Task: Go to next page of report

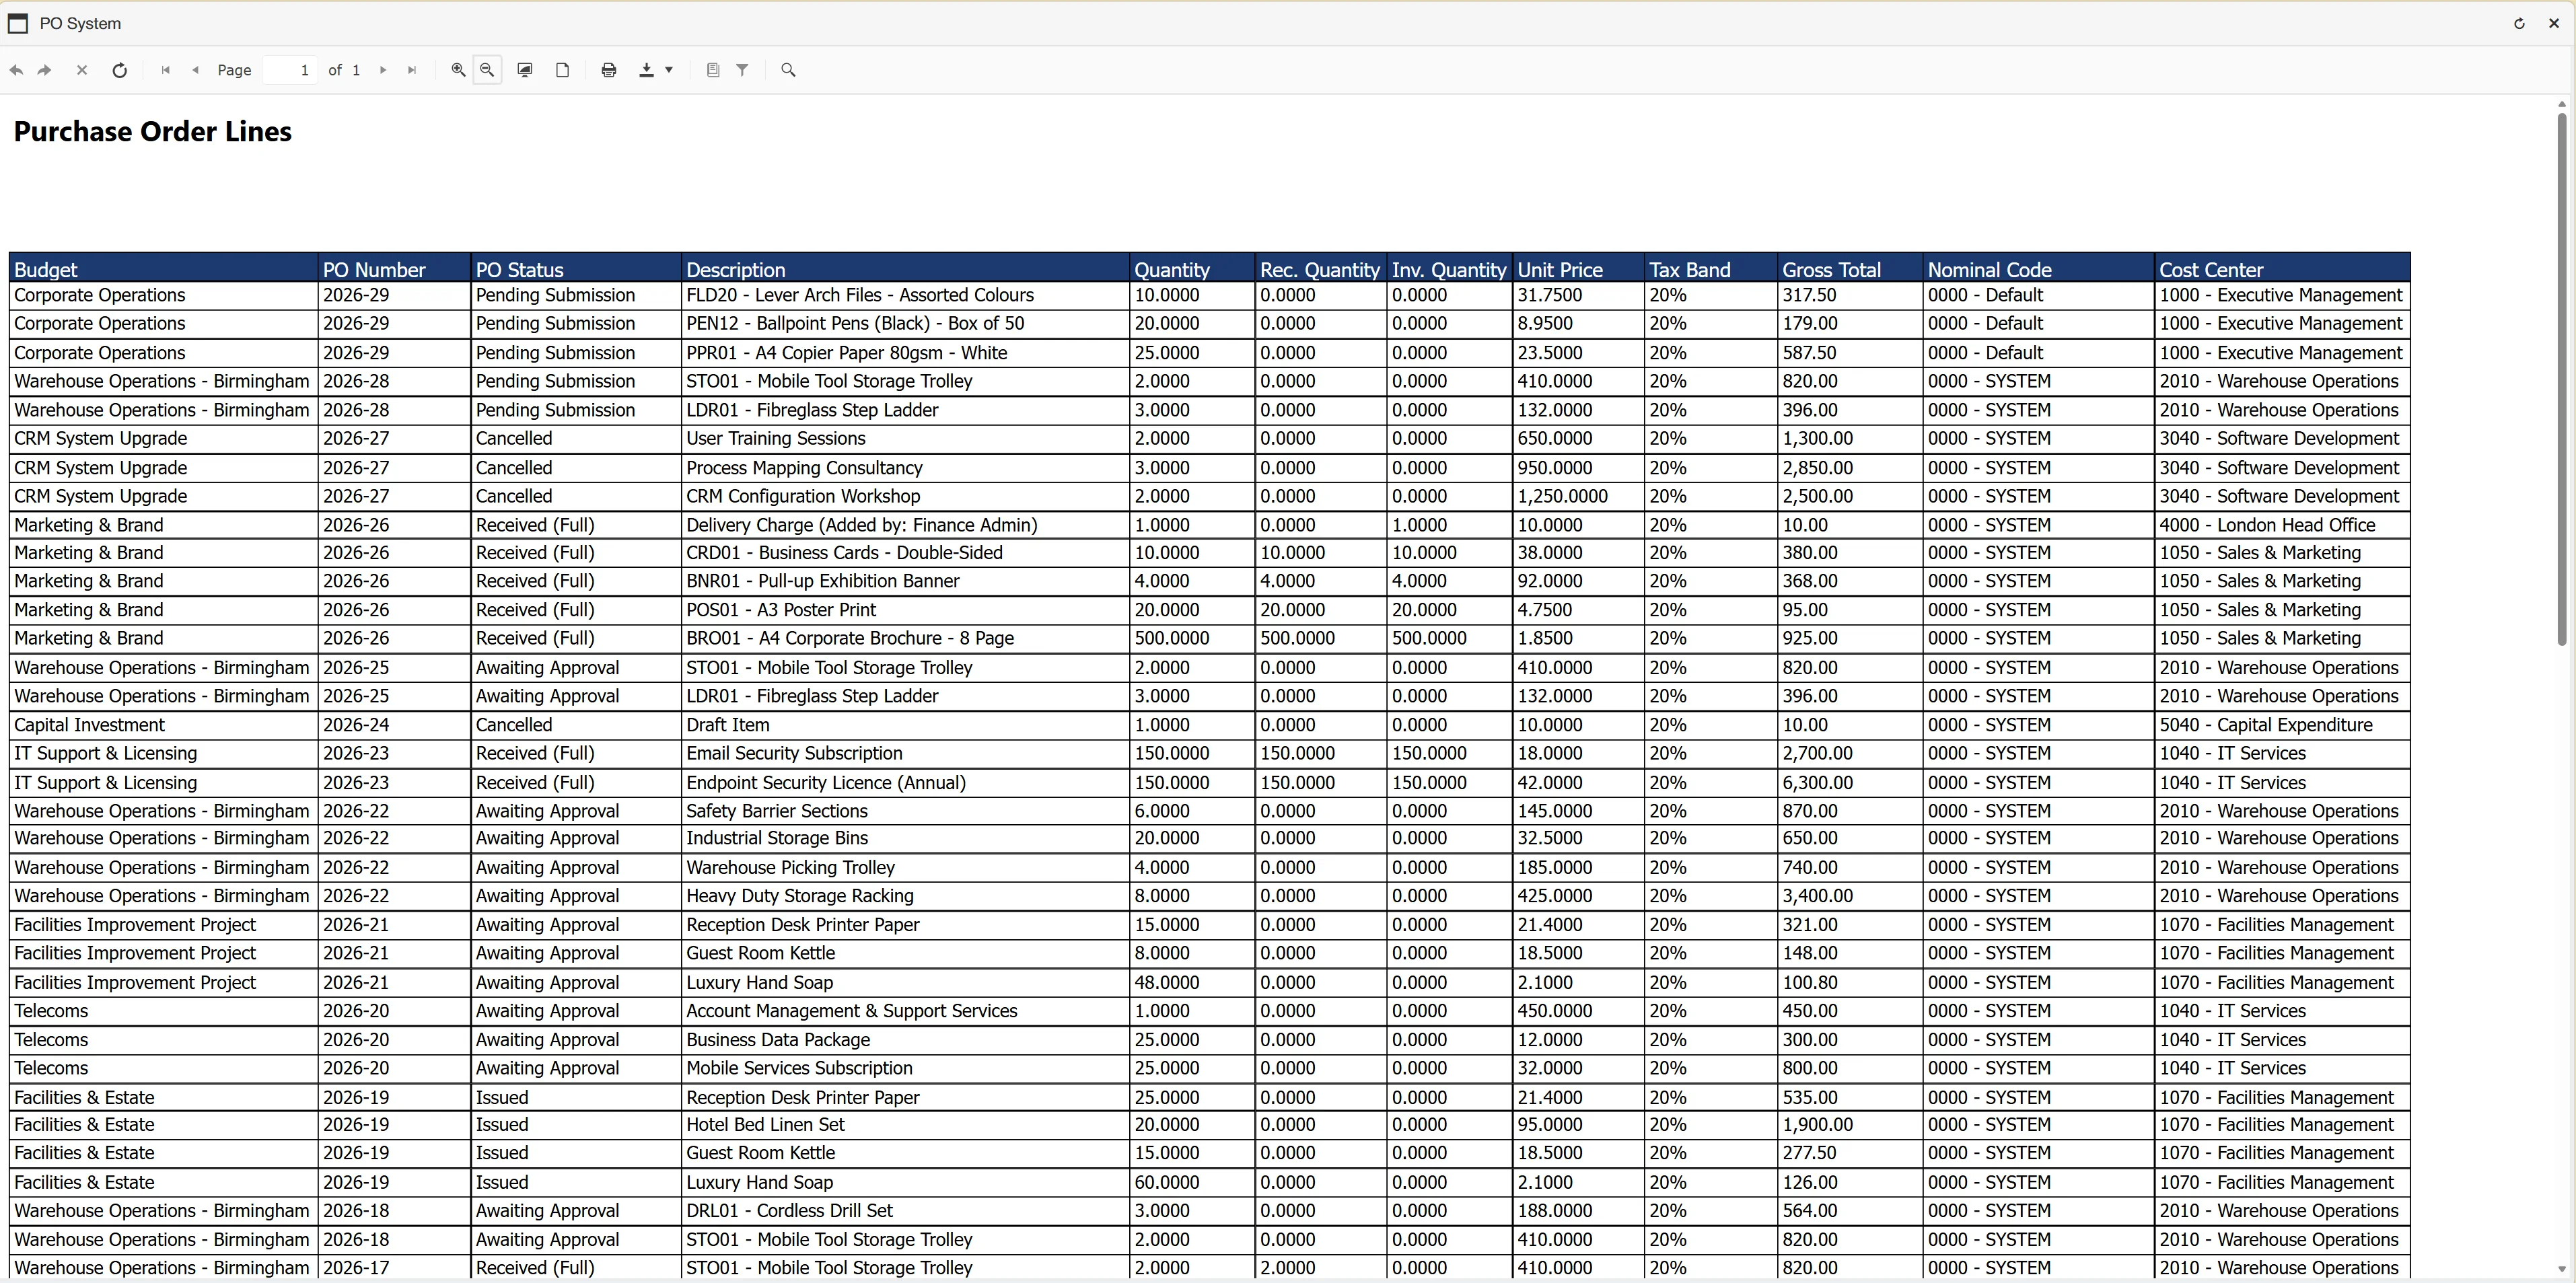Action: point(383,70)
